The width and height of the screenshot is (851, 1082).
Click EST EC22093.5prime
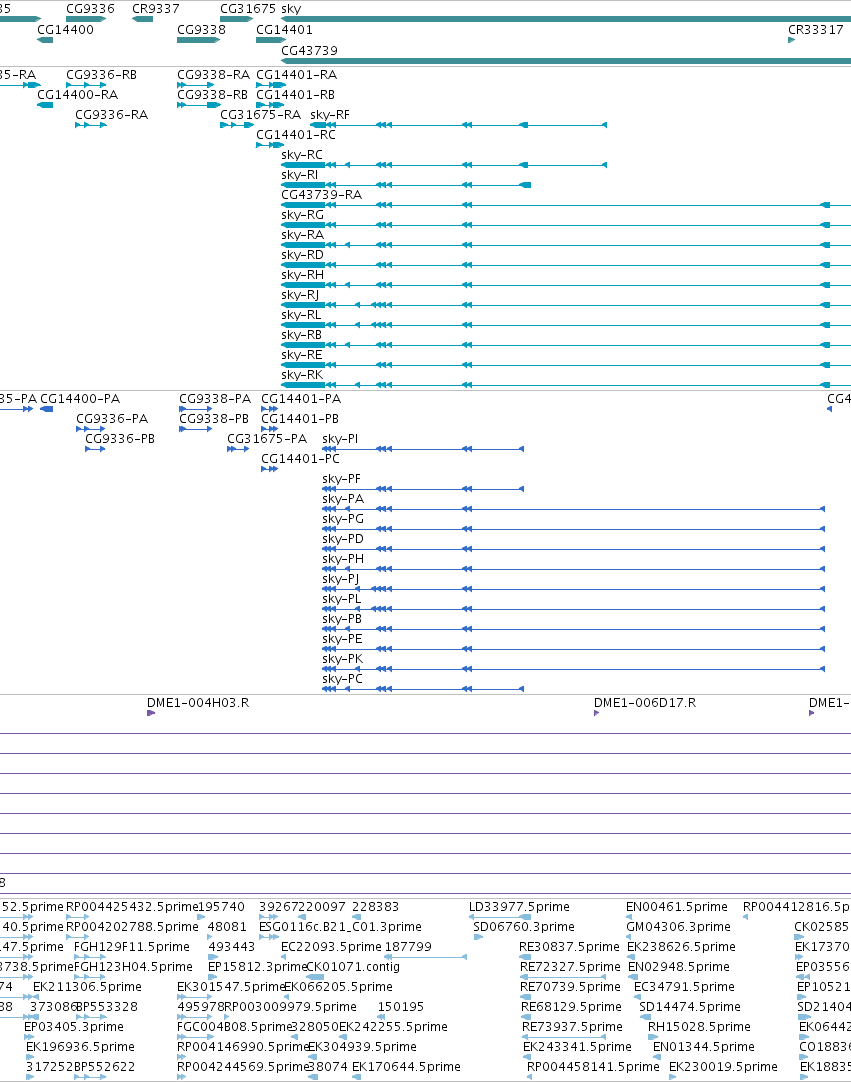(331, 947)
